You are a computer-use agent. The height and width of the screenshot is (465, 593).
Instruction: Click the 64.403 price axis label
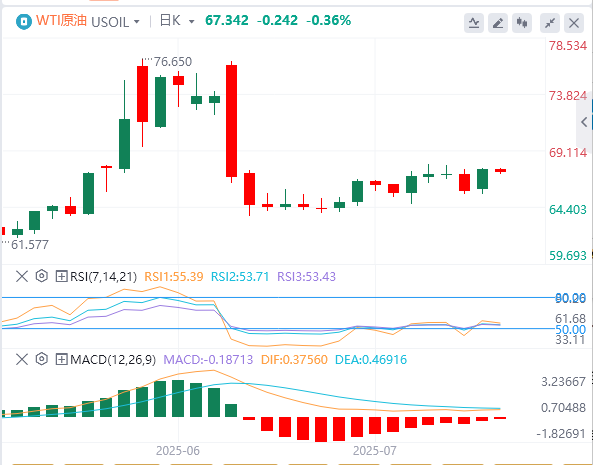click(568, 209)
